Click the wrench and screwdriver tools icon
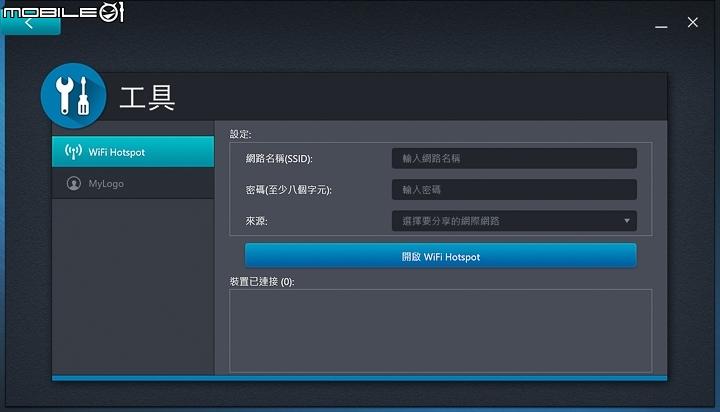The image size is (720, 412). [x=73, y=96]
